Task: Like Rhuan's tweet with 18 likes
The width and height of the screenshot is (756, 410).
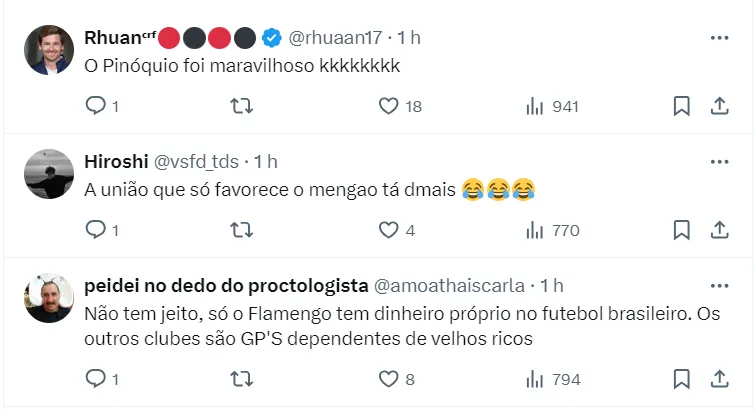Action: pos(389,106)
